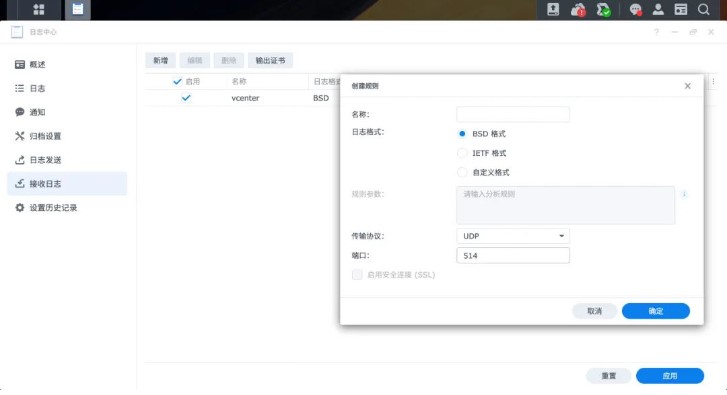
Task: Click the 输出证书 button
Action: point(270,60)
